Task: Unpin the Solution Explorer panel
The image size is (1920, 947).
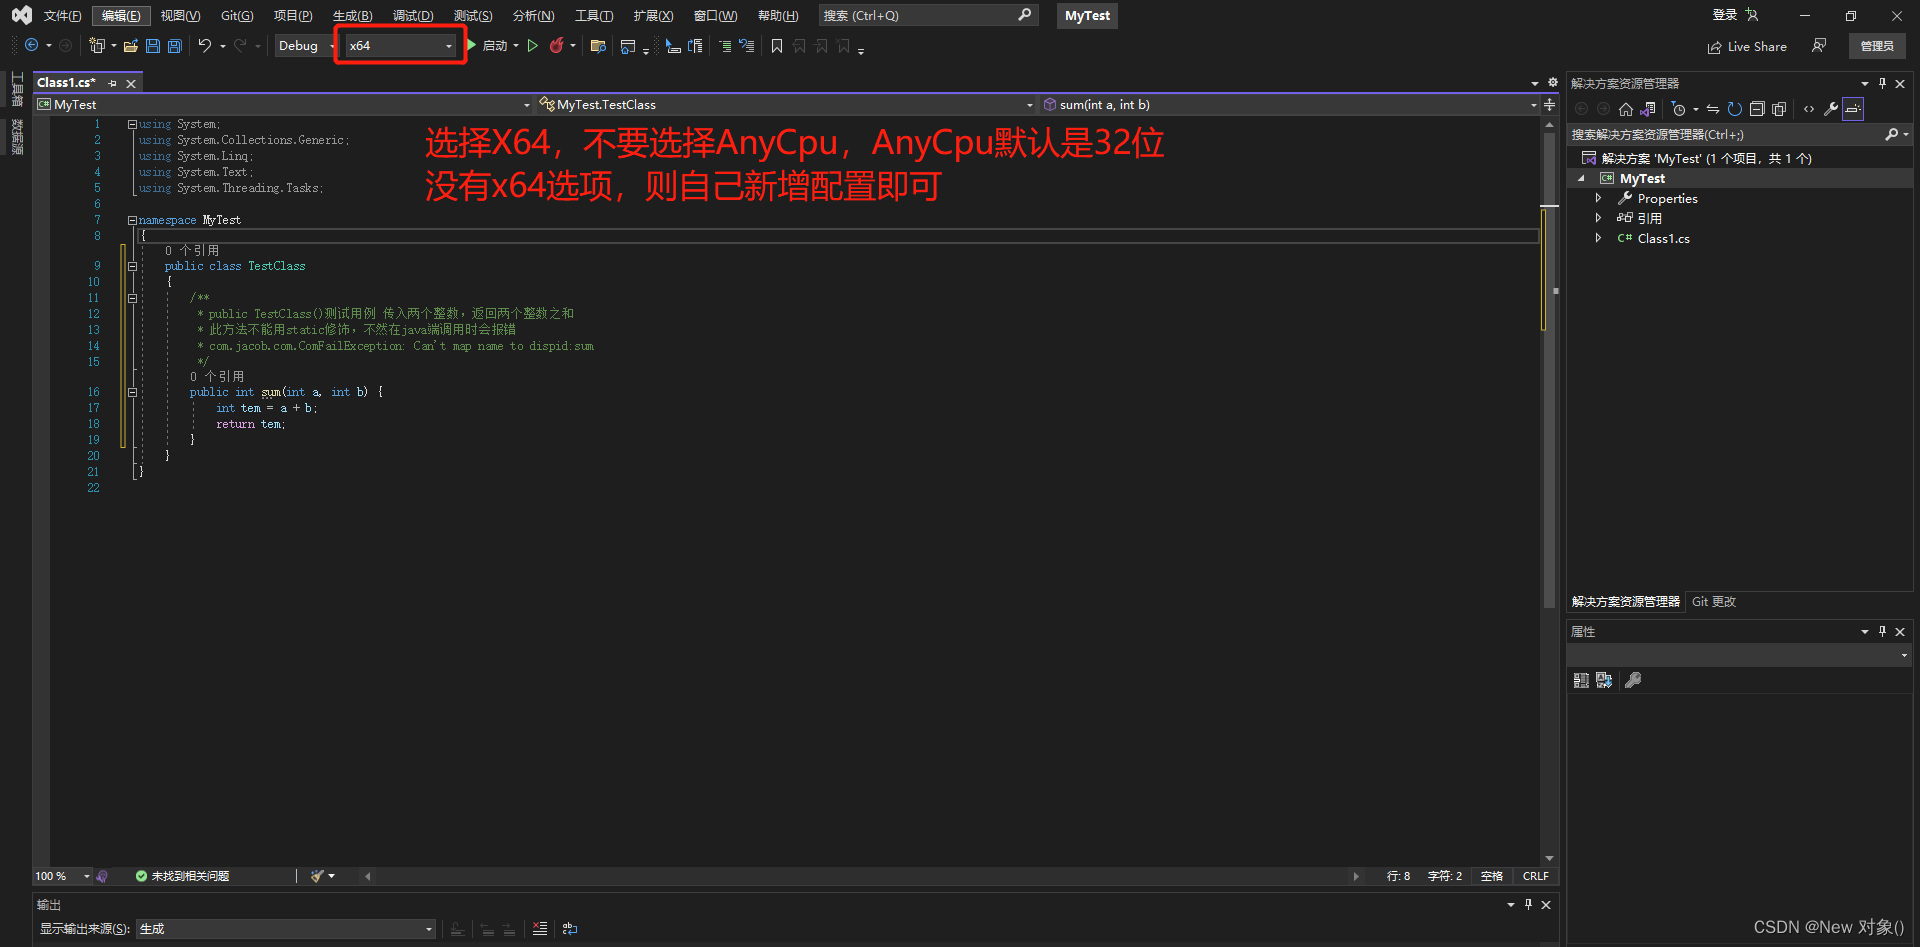Action: [1882, 83]
